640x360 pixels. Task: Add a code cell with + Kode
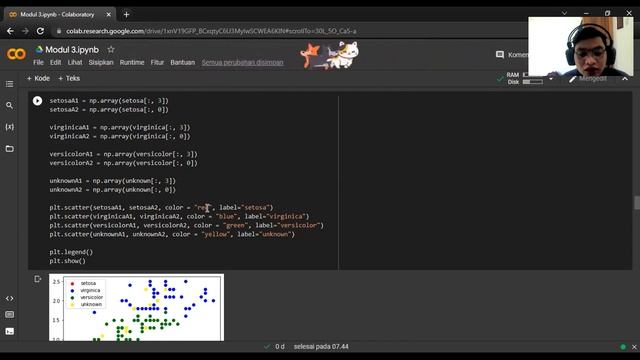click(x=38, y=78)
